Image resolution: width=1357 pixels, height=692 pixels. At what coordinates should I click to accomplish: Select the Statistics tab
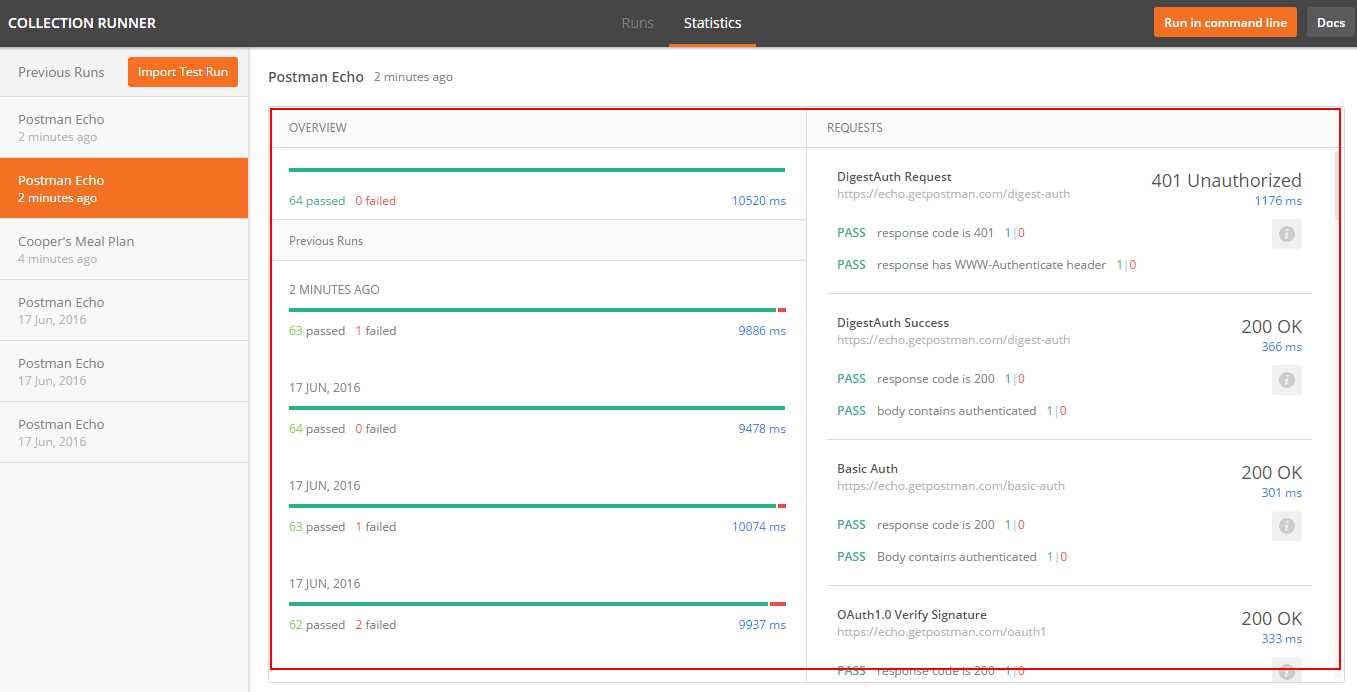713,23
